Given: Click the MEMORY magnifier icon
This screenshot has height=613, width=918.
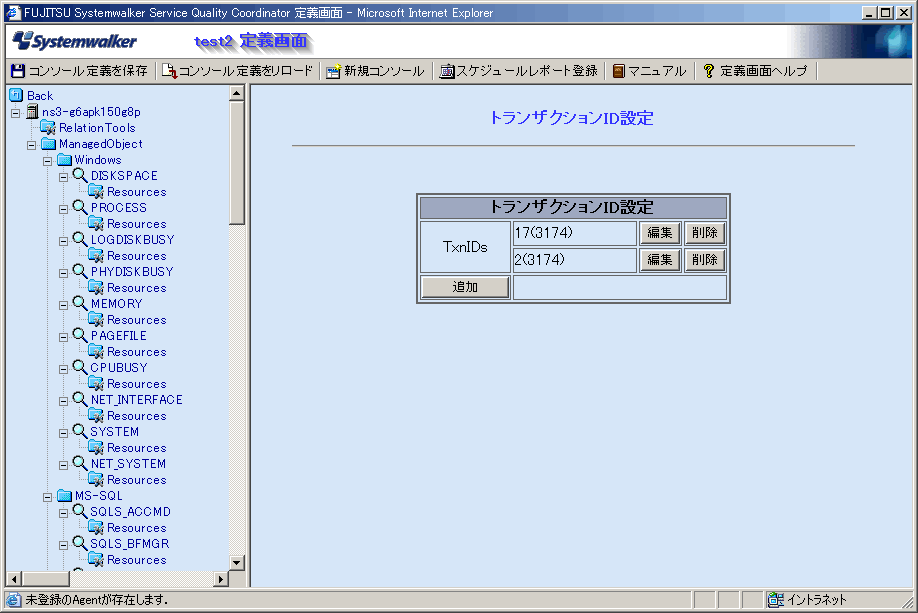Looking at the screenshot, I should pyautogui.click(x=80, y=303).
